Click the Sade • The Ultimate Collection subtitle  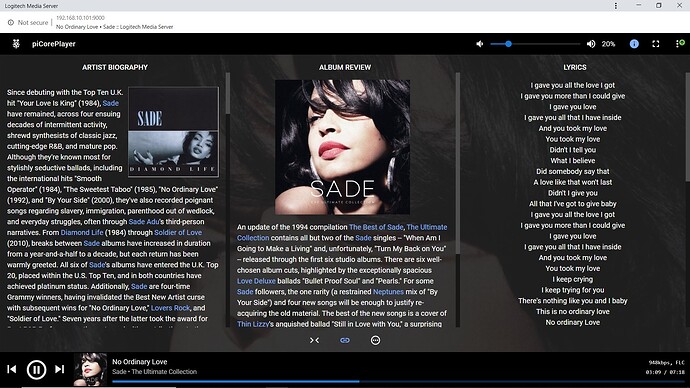[x=154, y=372]
